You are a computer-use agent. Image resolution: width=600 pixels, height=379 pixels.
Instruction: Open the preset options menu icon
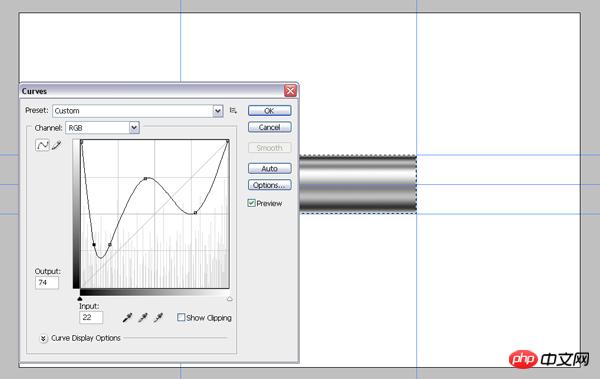click(x=233, y=111)
